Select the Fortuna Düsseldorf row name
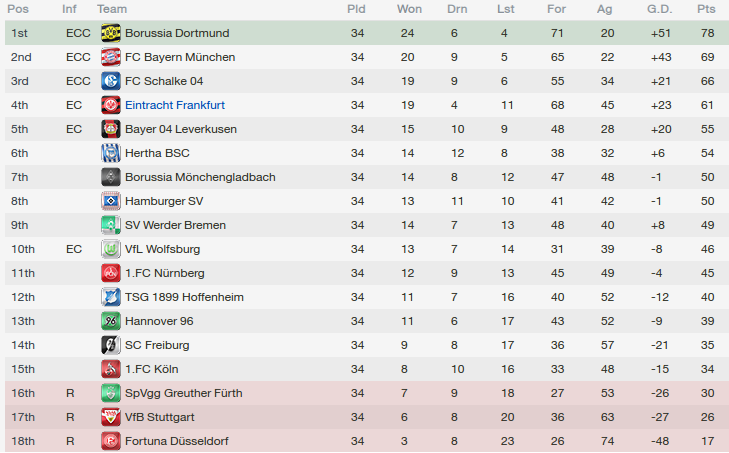Image resolution: width=729 pixels, height=453 pixels. pyautogui.click(x=177, y=441)
